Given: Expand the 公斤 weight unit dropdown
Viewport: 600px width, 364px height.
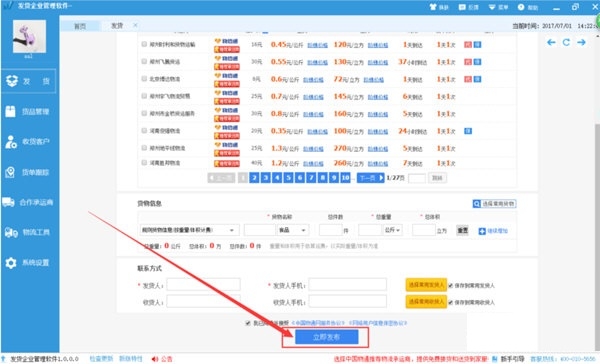Looking at the screenshot, I should [x=392, y=230].
